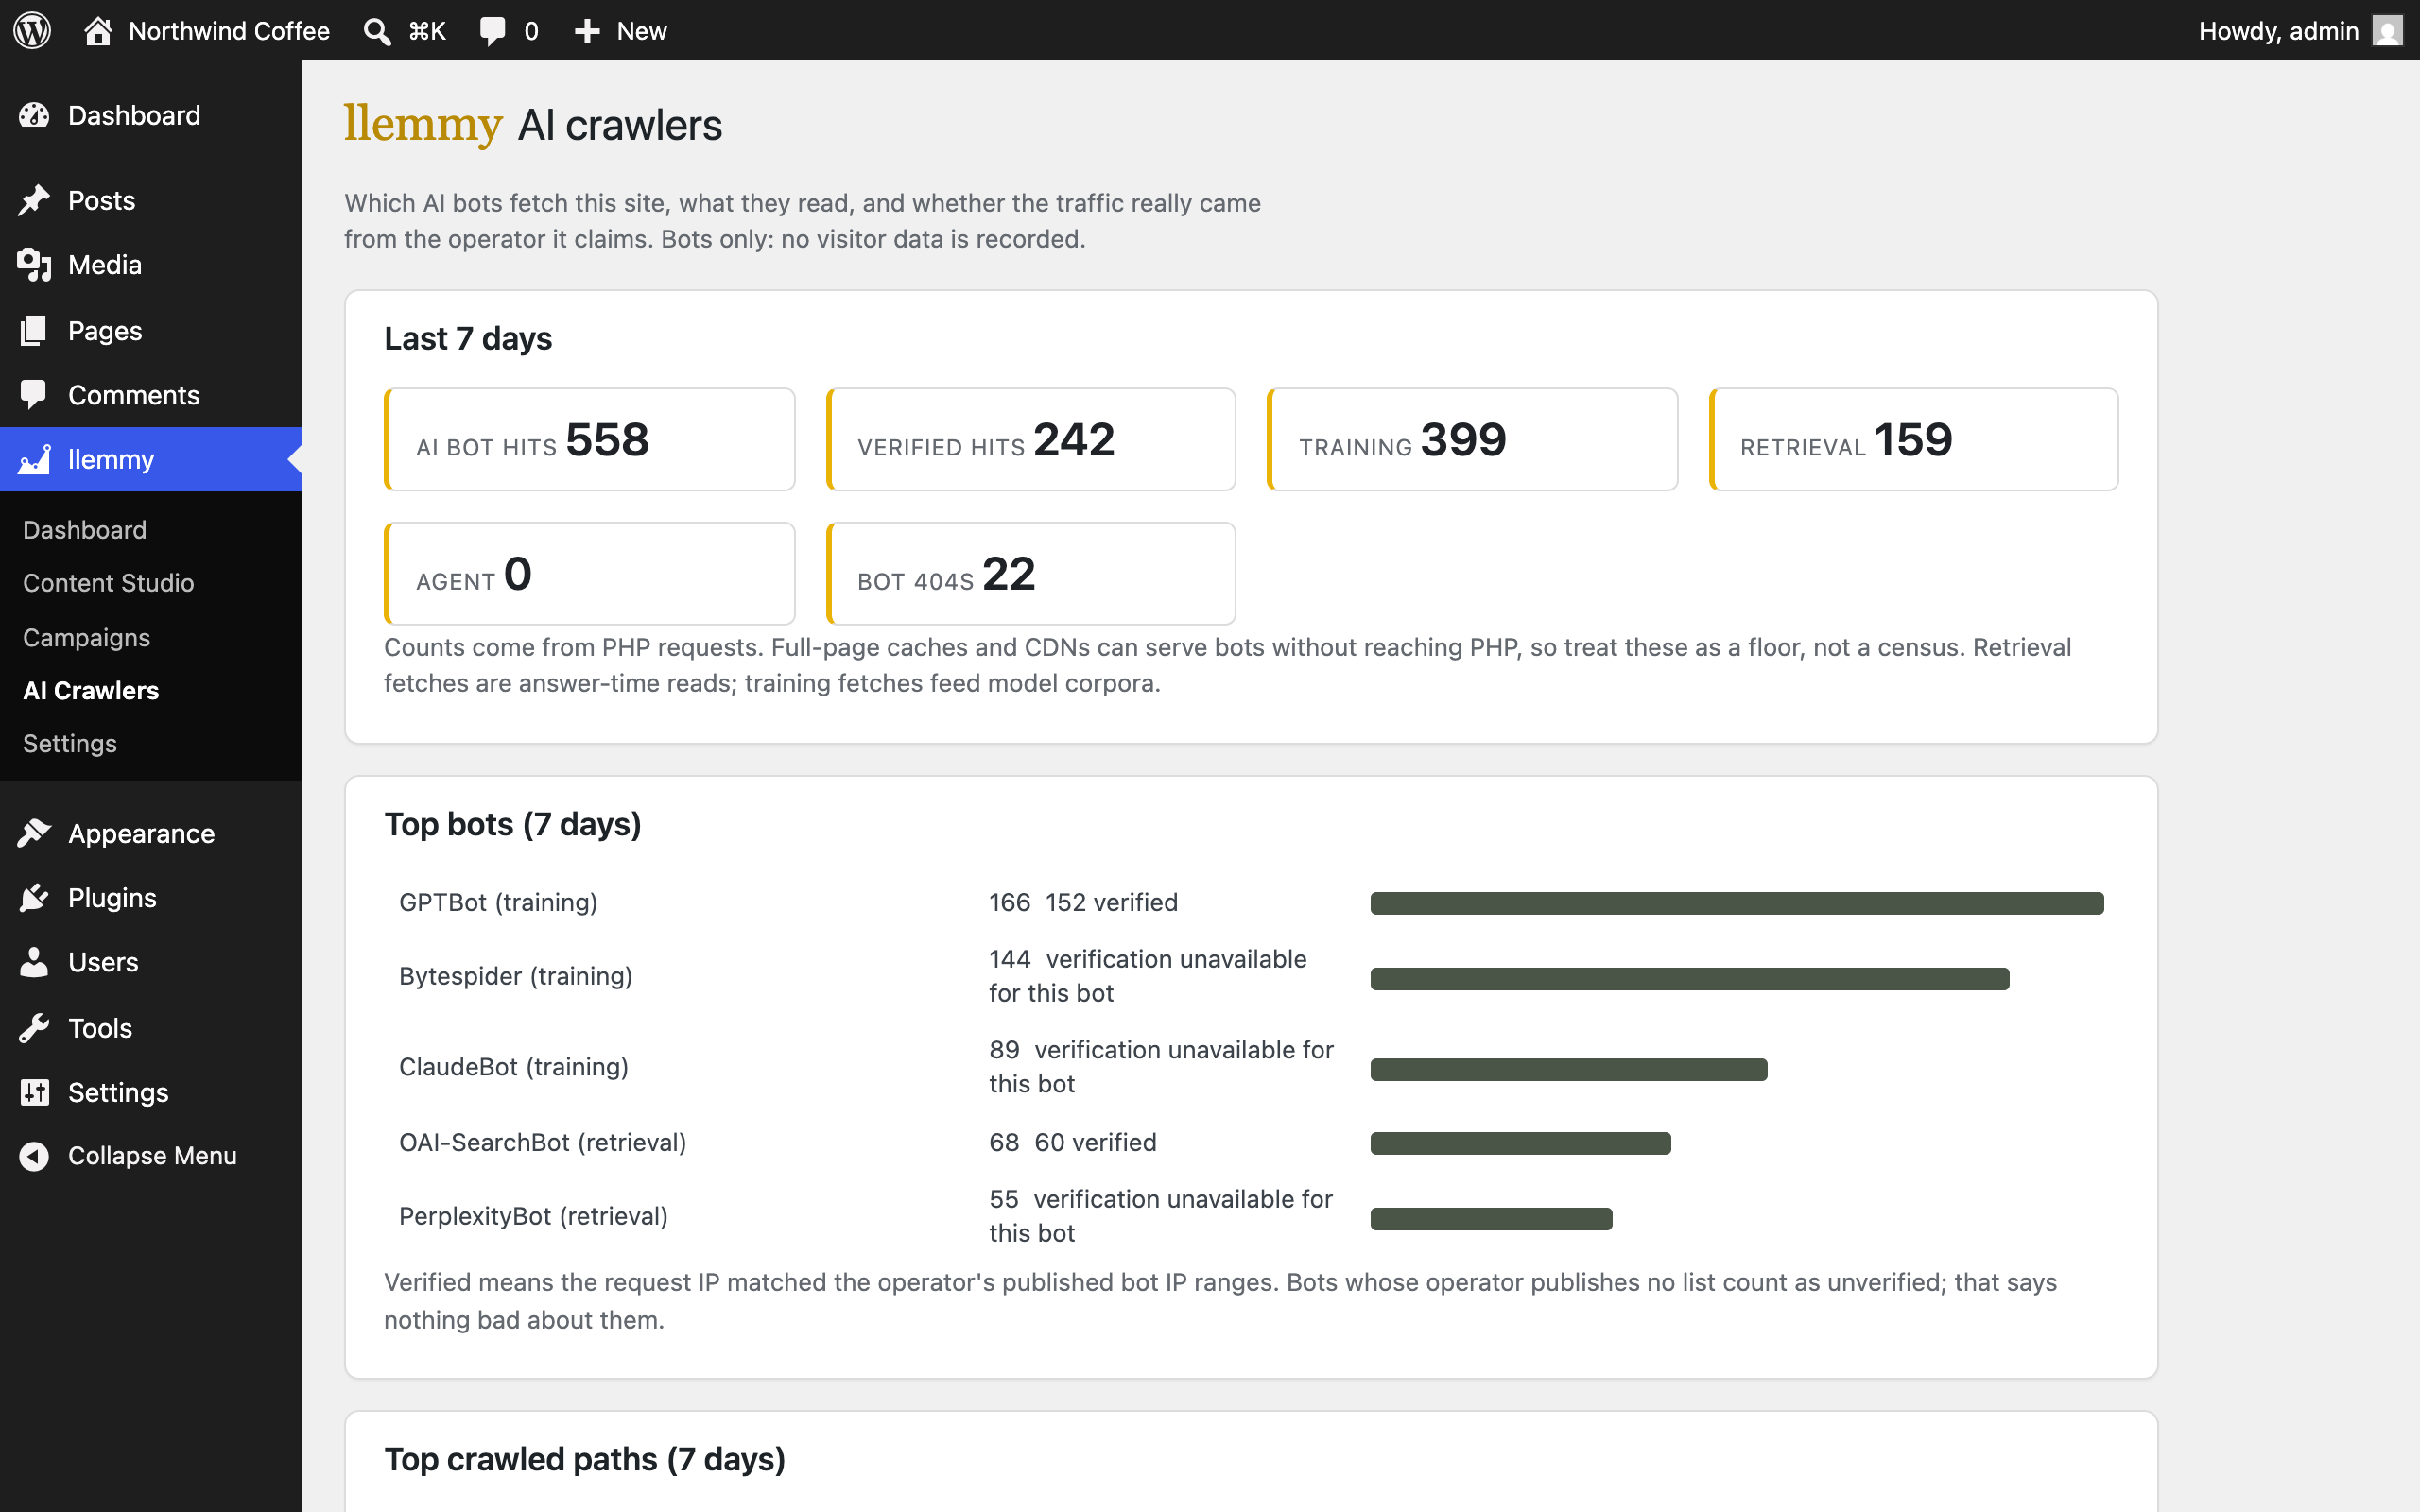Viewport: 2420px width, 1512px height.
Task: Click the Comments bubble icon in the sidebar
Action: coord(34,395)
